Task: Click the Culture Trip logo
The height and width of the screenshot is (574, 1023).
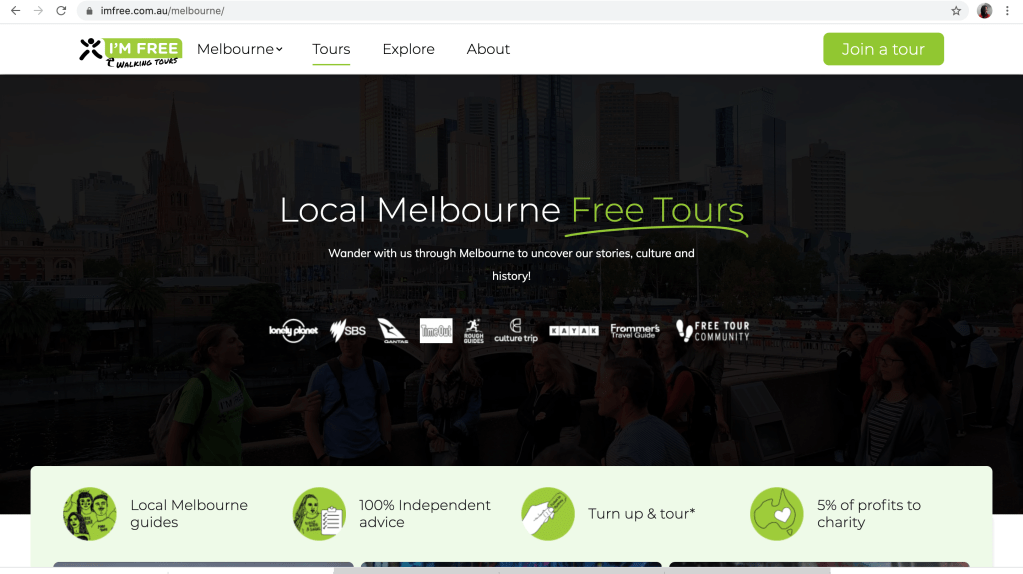Action: (x=516, y=331)
